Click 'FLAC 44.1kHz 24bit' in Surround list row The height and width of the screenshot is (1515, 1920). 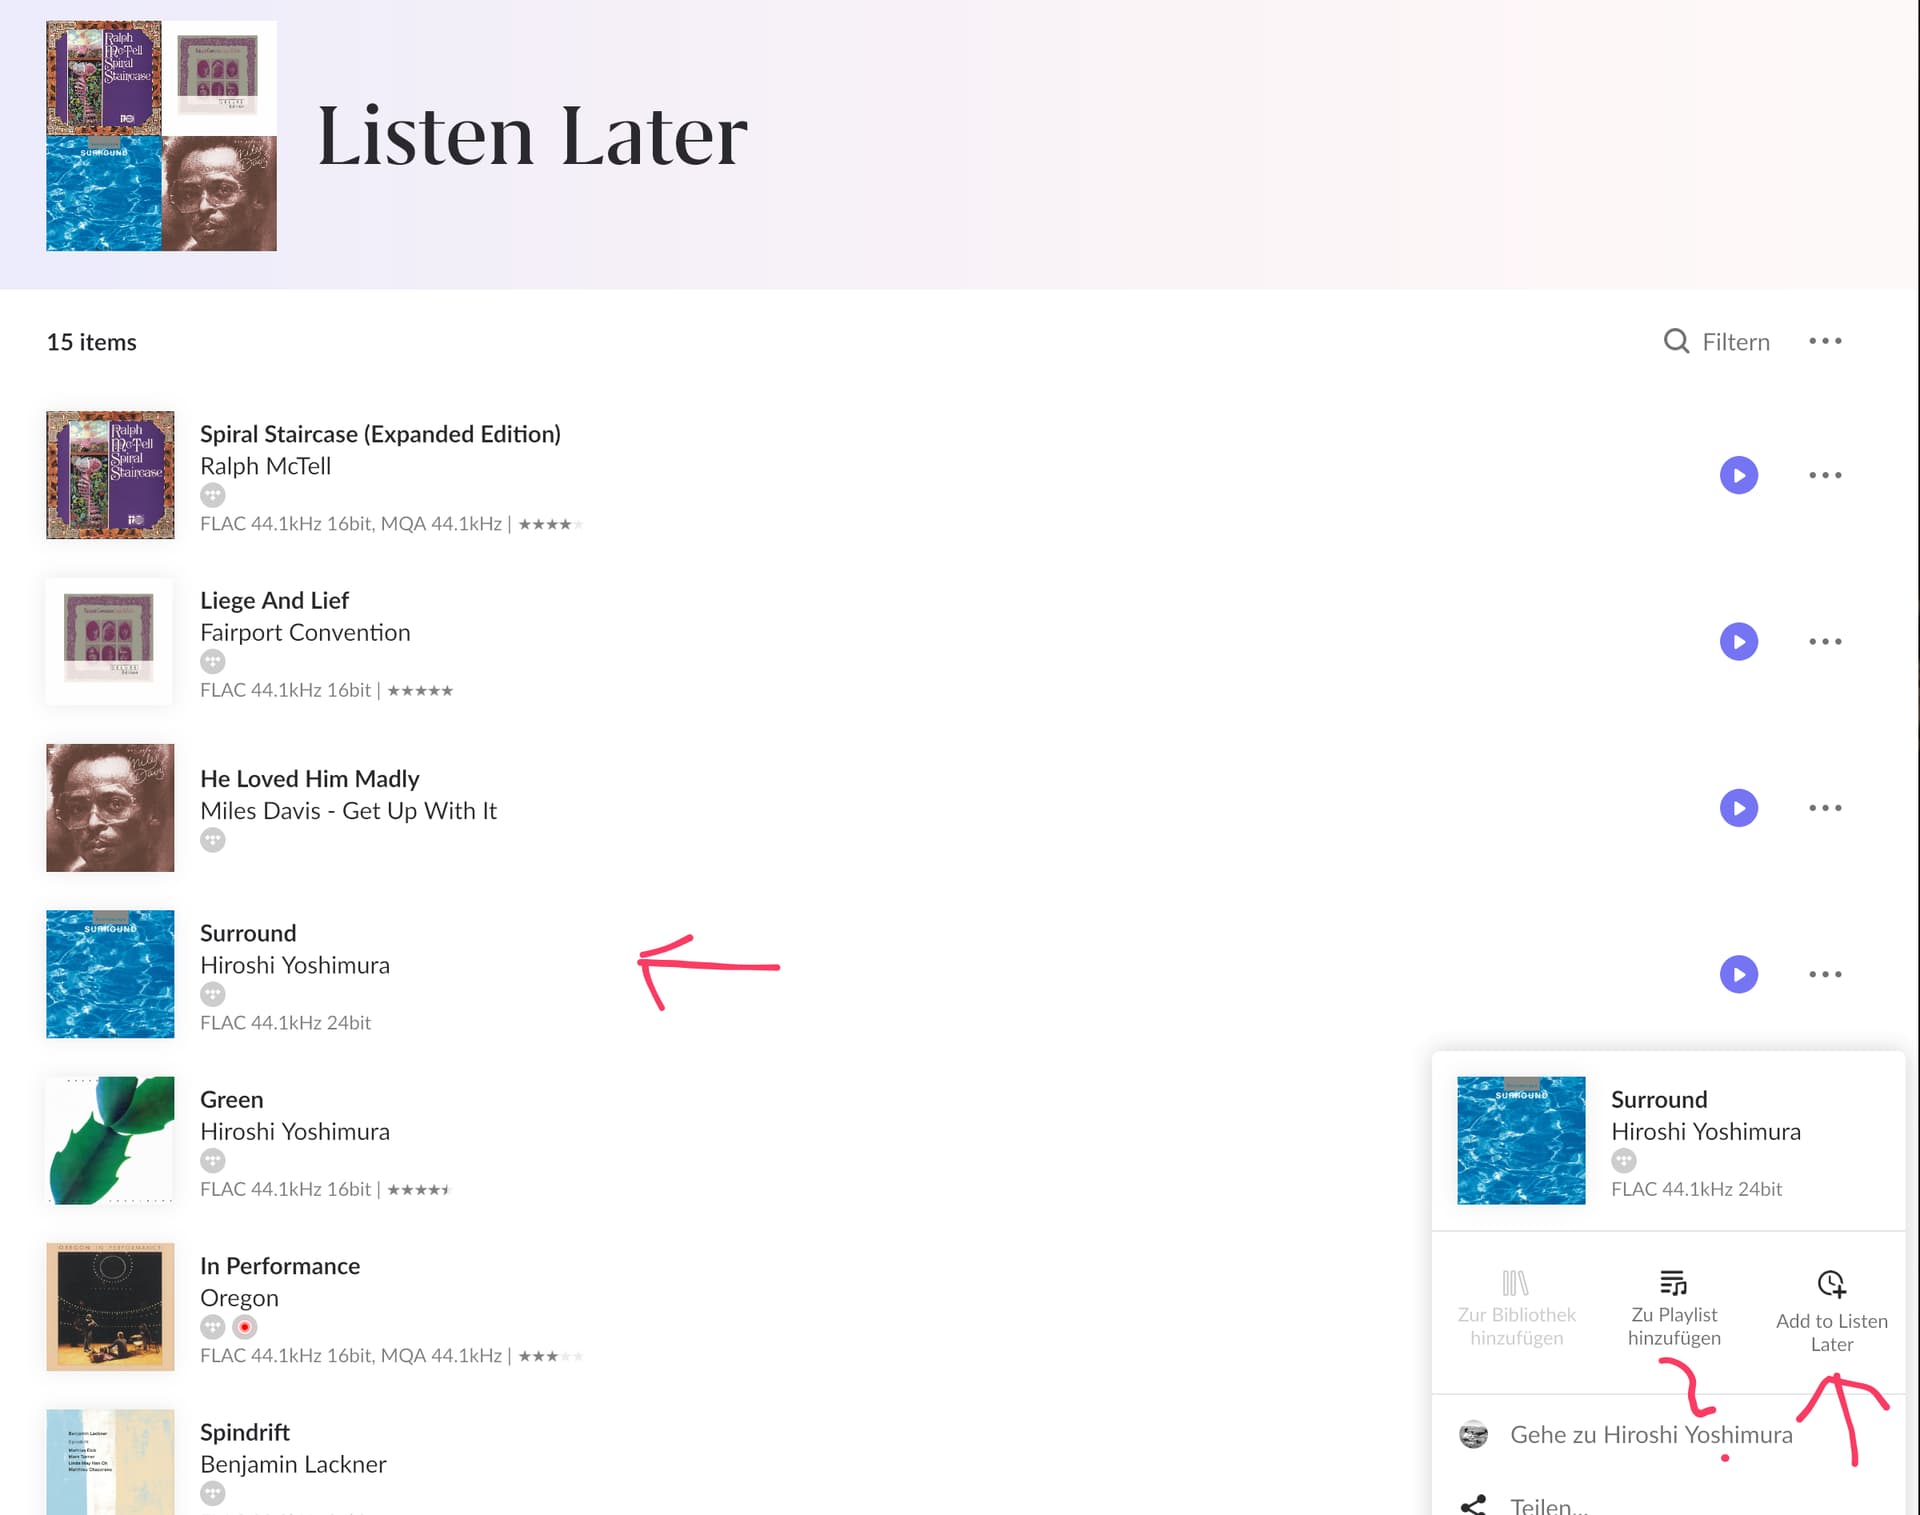coord(285,1023)
